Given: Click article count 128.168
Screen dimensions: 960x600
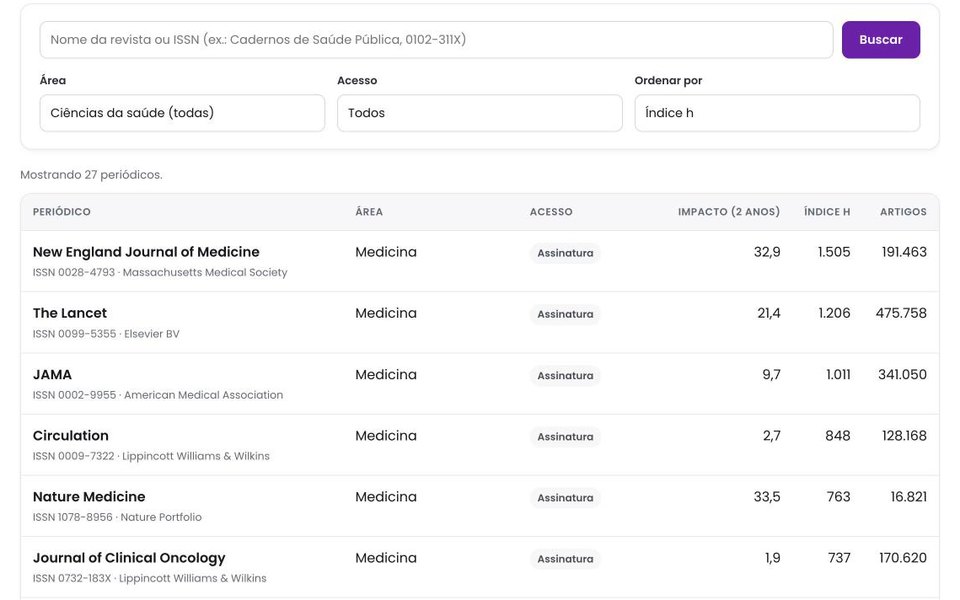Looking at the screenshot, I should click(x=904, y=435).
